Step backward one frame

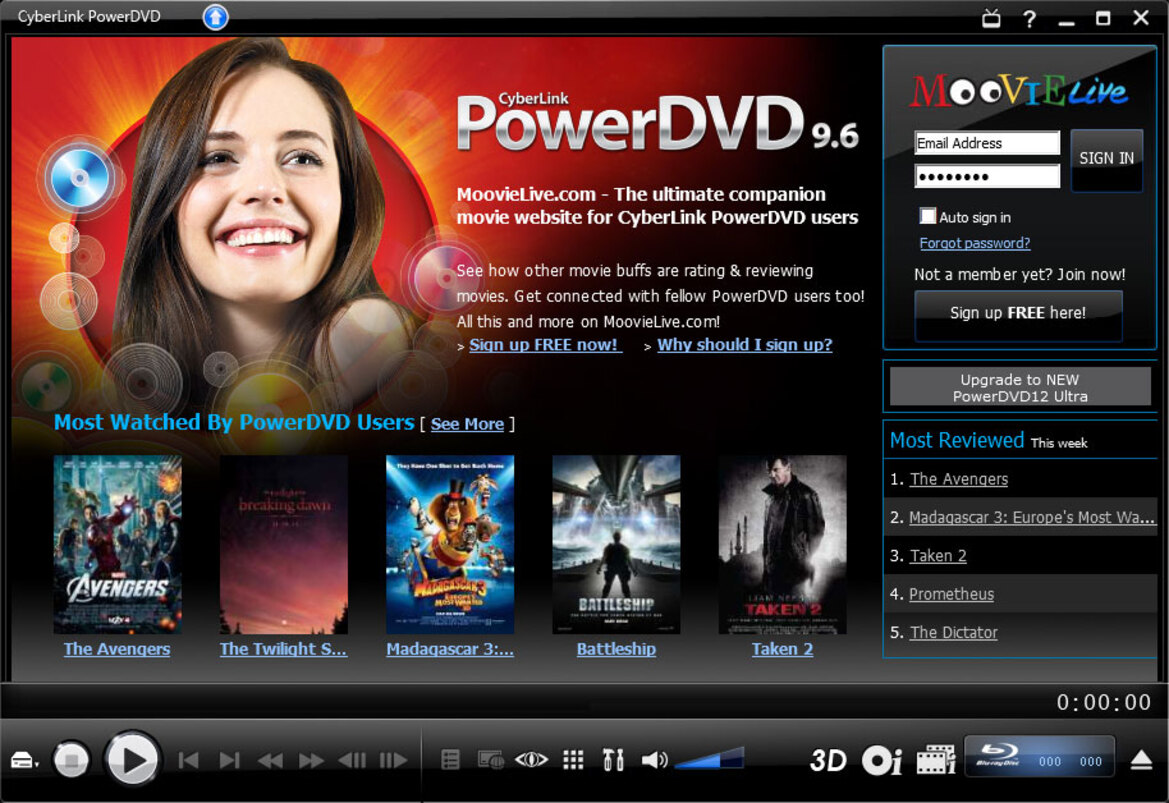[352, 761]
